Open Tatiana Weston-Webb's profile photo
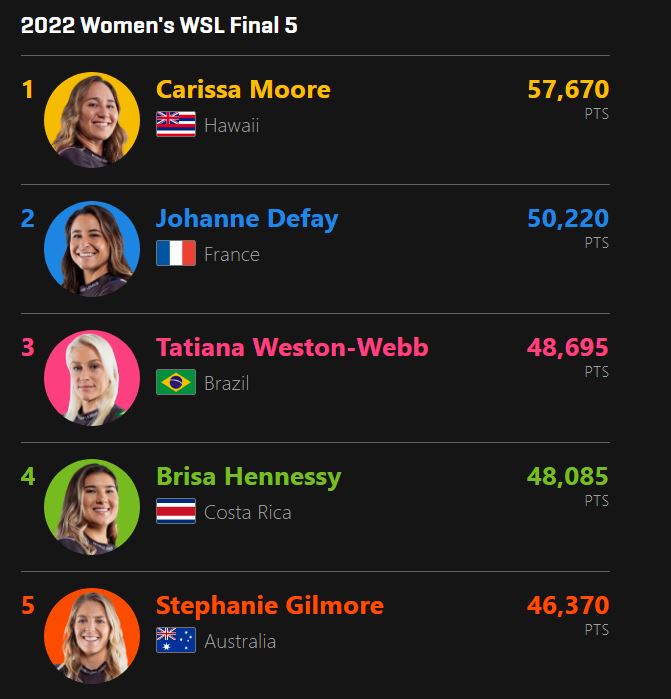The width and height of the screenshot is (671, 699). [x=92, y=378]
